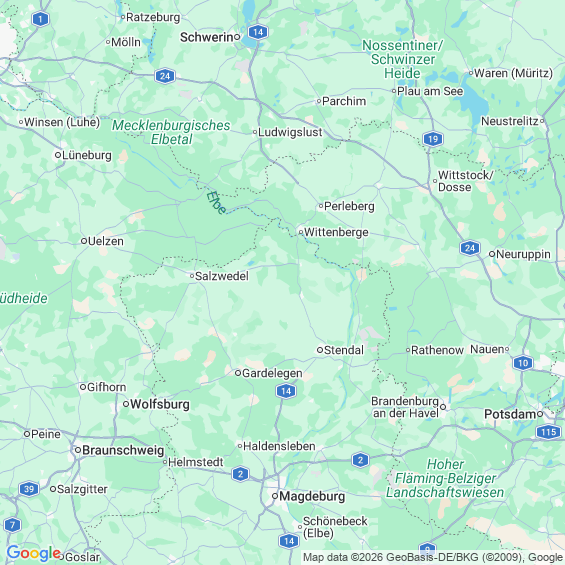This screenshot has height=565, width=565.
Task: Select Braunschweig on the map
Action: 123,450
